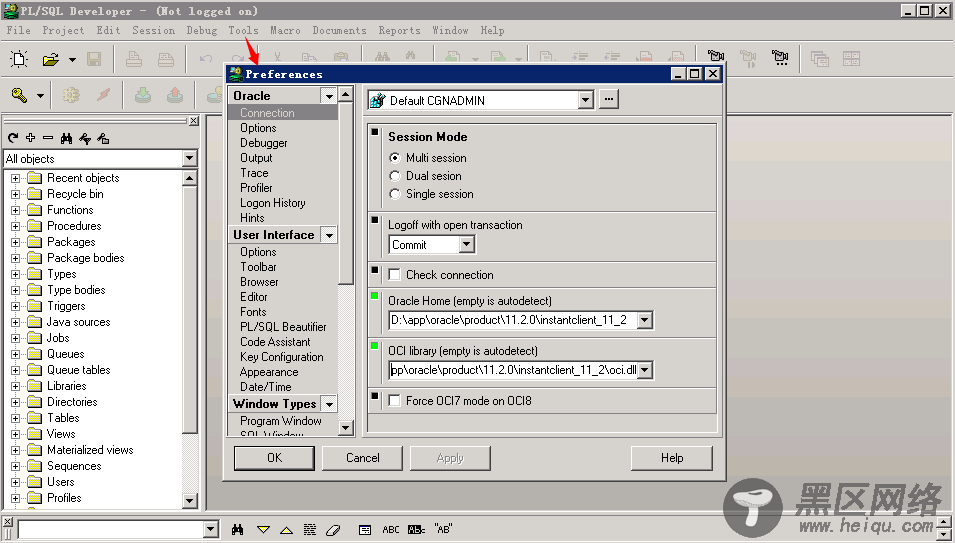The image size is (955, 543).
Task: Click the yellow down triangle find-next icon
Action: coord(263,530)
